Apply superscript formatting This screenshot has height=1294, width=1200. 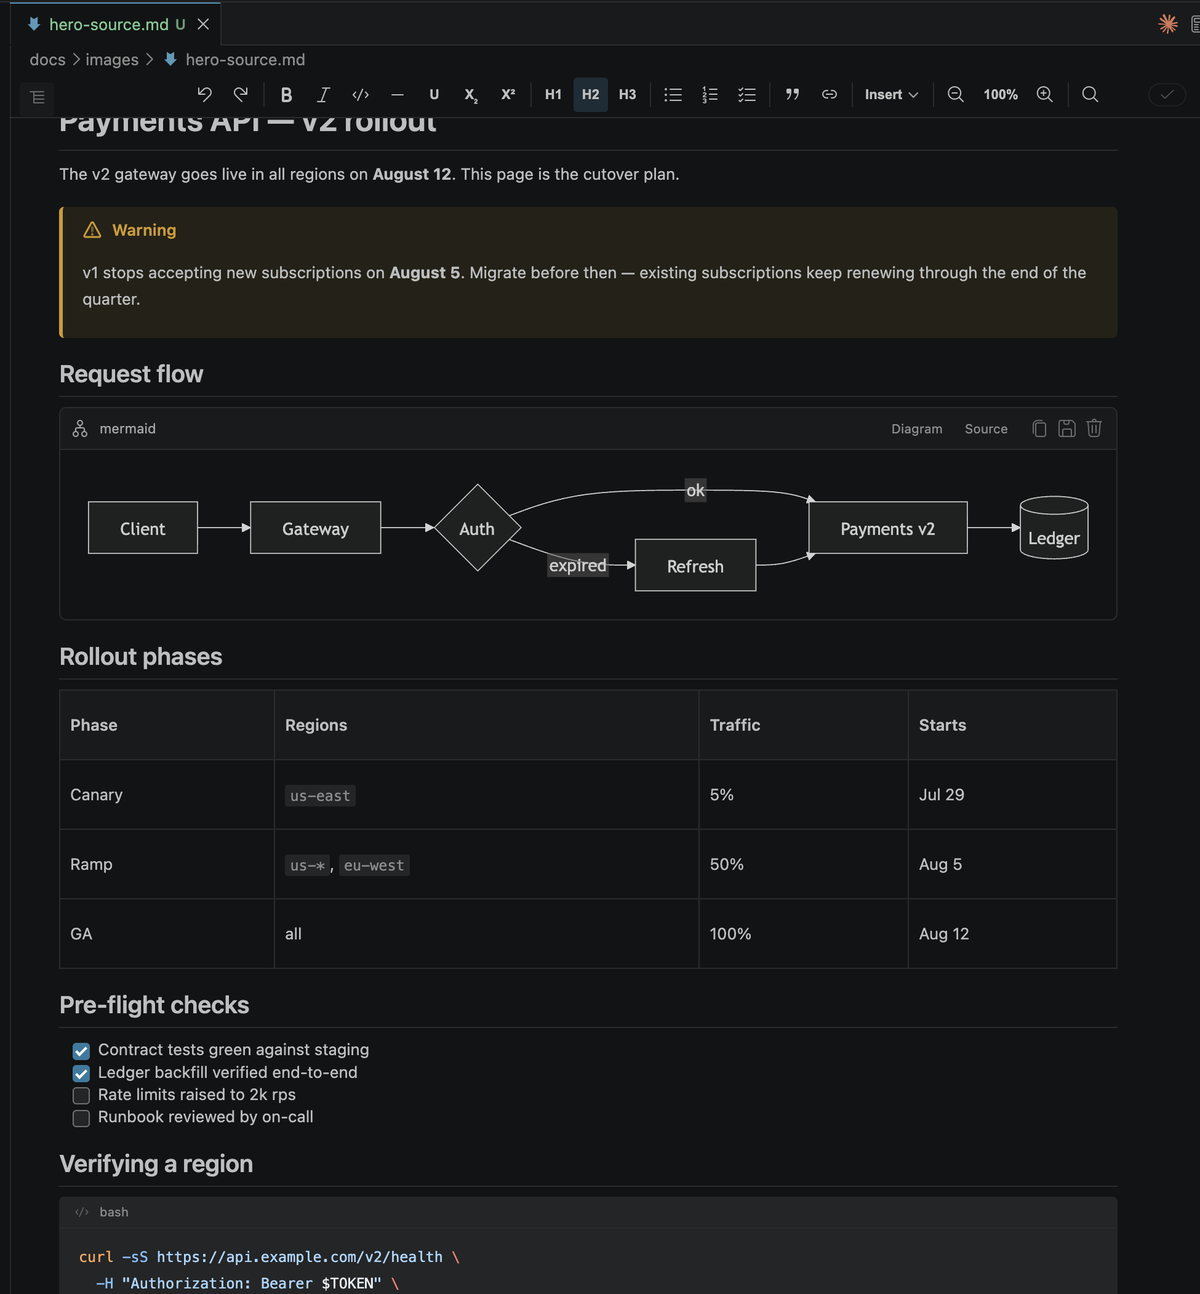pos(508,94)
